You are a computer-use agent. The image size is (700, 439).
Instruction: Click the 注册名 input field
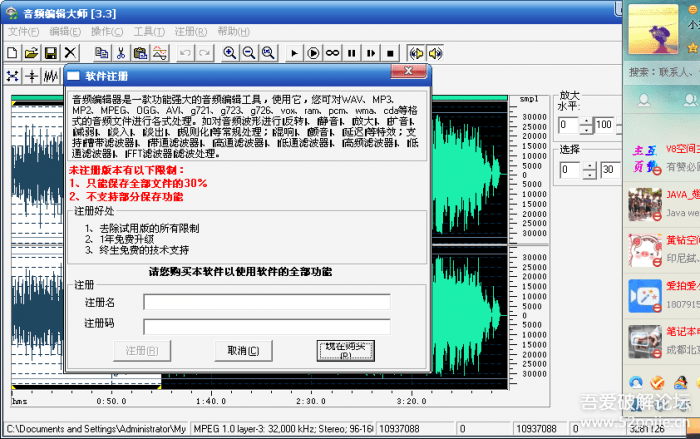266,303
